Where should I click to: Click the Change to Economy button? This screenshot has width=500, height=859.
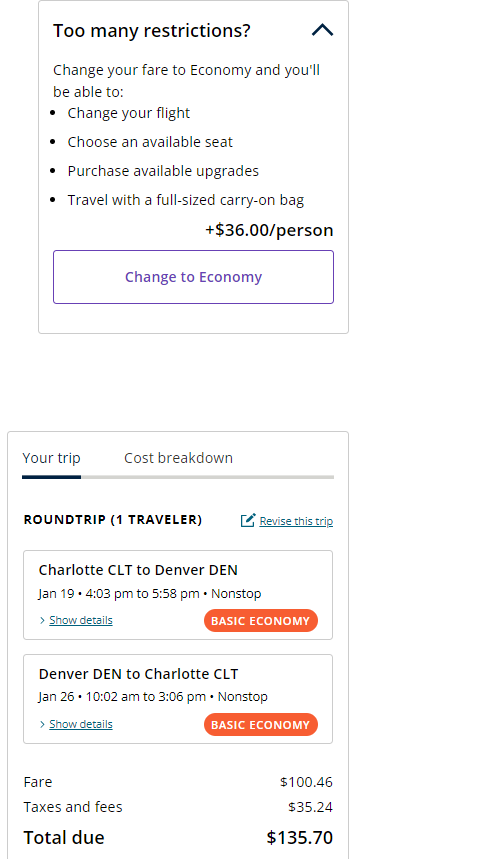(193, 277)
